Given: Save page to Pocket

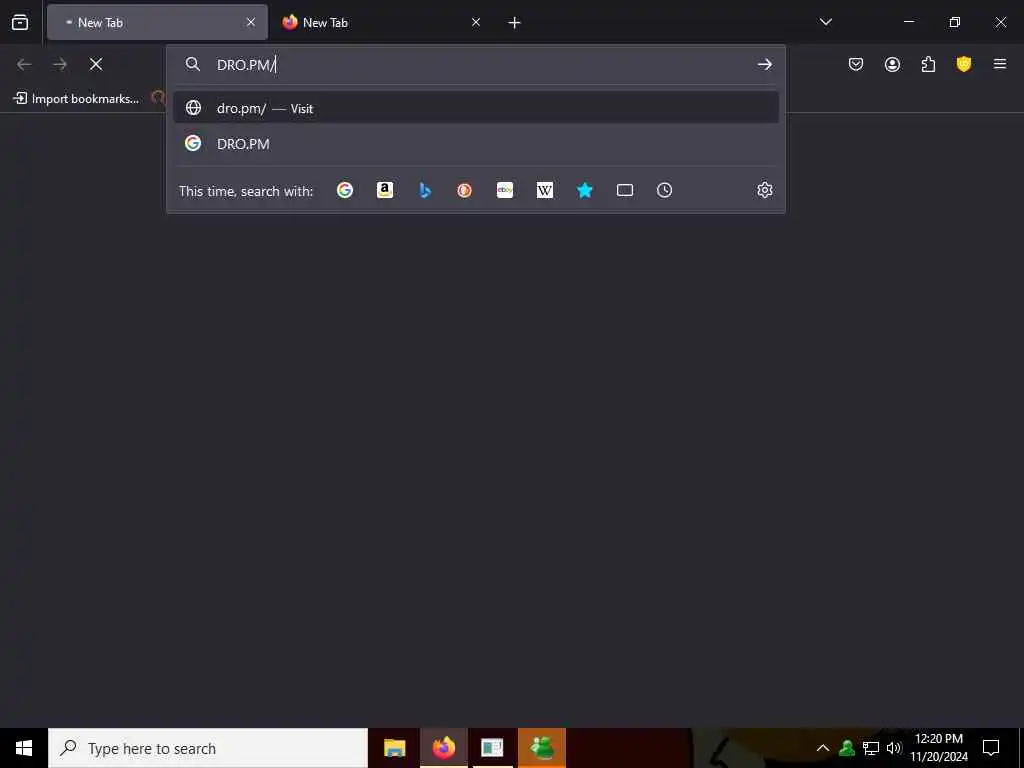Looking at the screenshot, I should (856, 64).
